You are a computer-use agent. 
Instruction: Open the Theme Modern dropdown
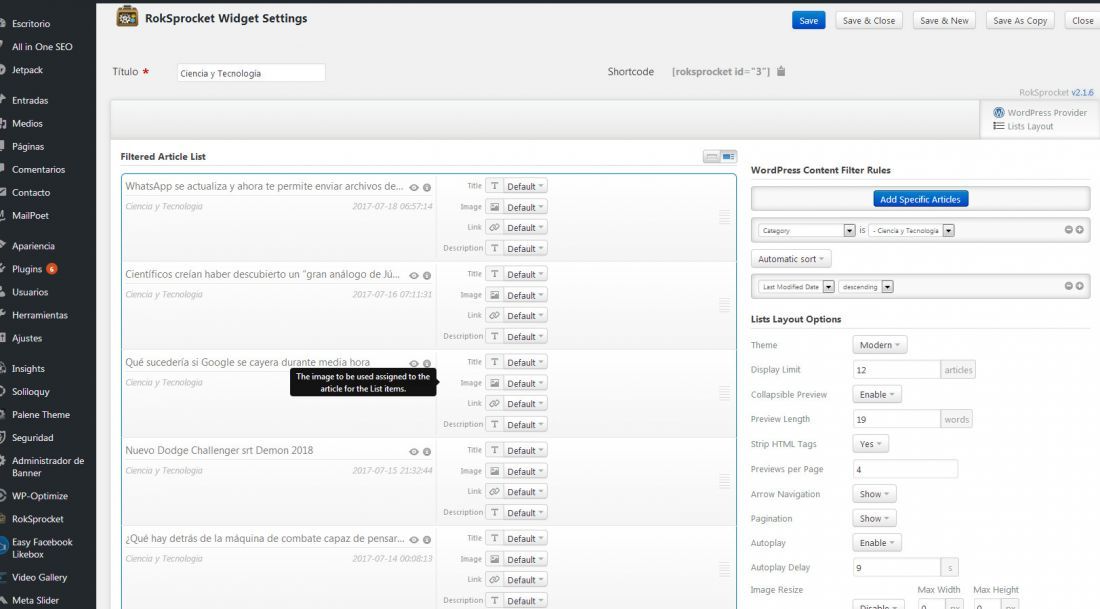(x=880, y=344)
